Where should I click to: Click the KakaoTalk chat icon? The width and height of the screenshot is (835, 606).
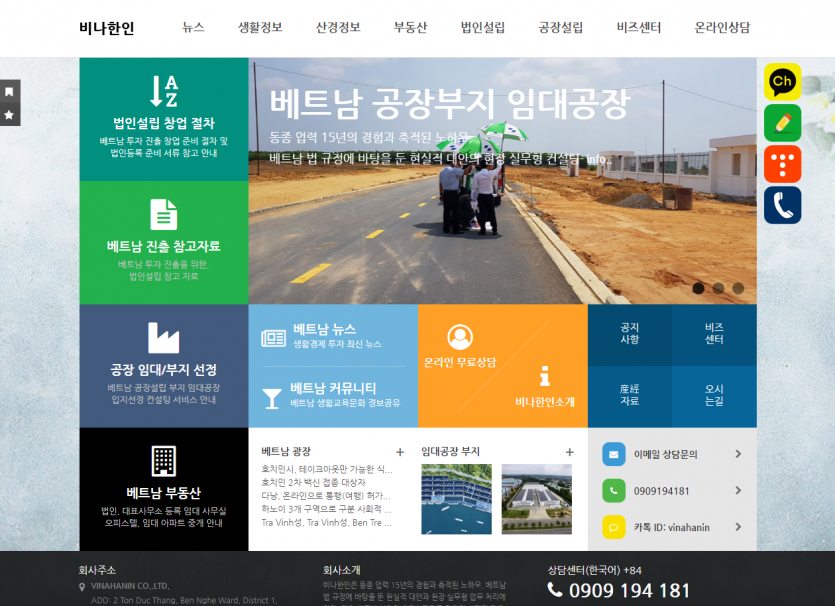click(x=782, y=81)
